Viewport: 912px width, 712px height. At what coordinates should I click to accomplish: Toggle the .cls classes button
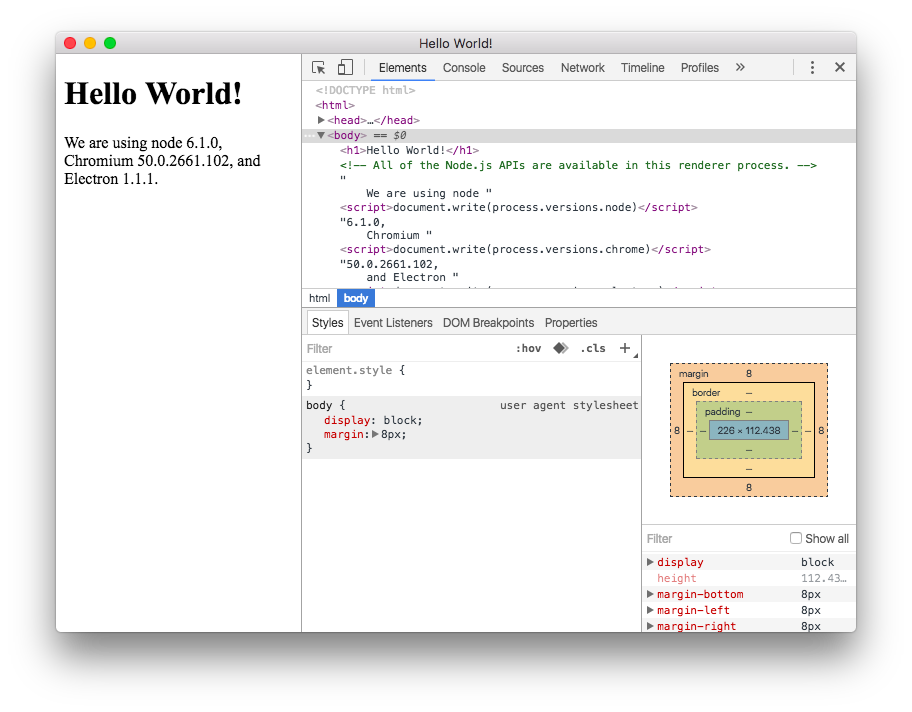[x=593, y=348]
